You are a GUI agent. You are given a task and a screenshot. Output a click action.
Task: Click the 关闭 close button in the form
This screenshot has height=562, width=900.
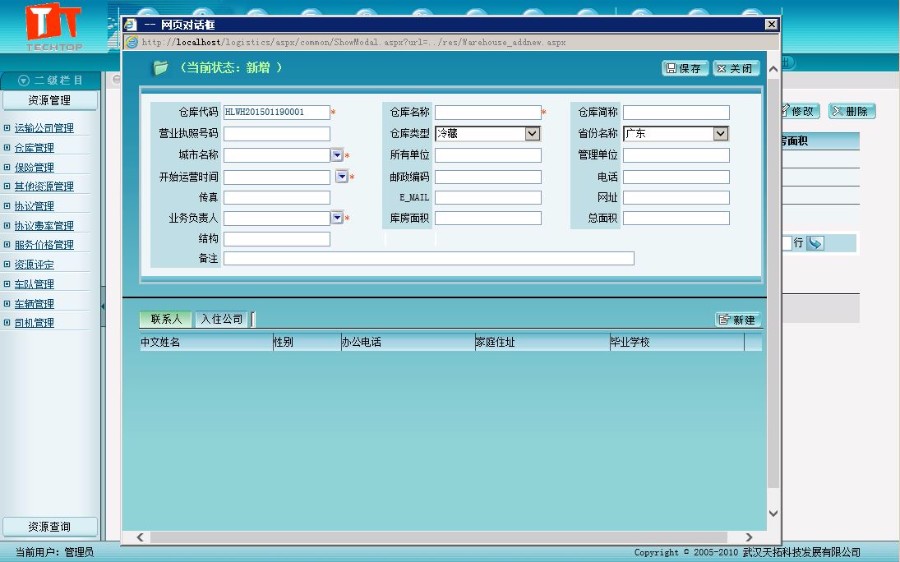(x=736, y=68)
